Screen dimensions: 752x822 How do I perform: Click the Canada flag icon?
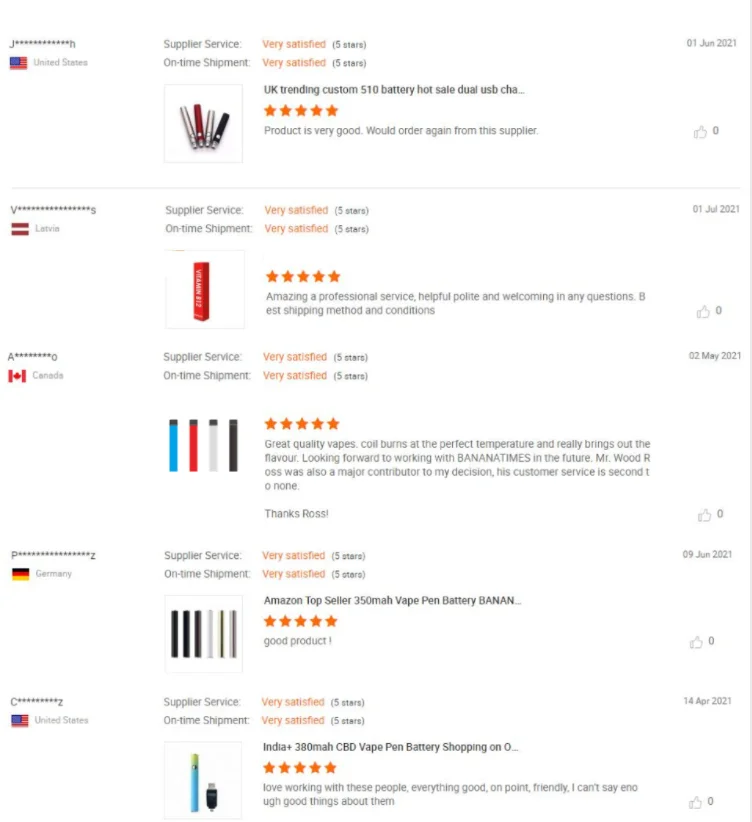coord(17,376)
